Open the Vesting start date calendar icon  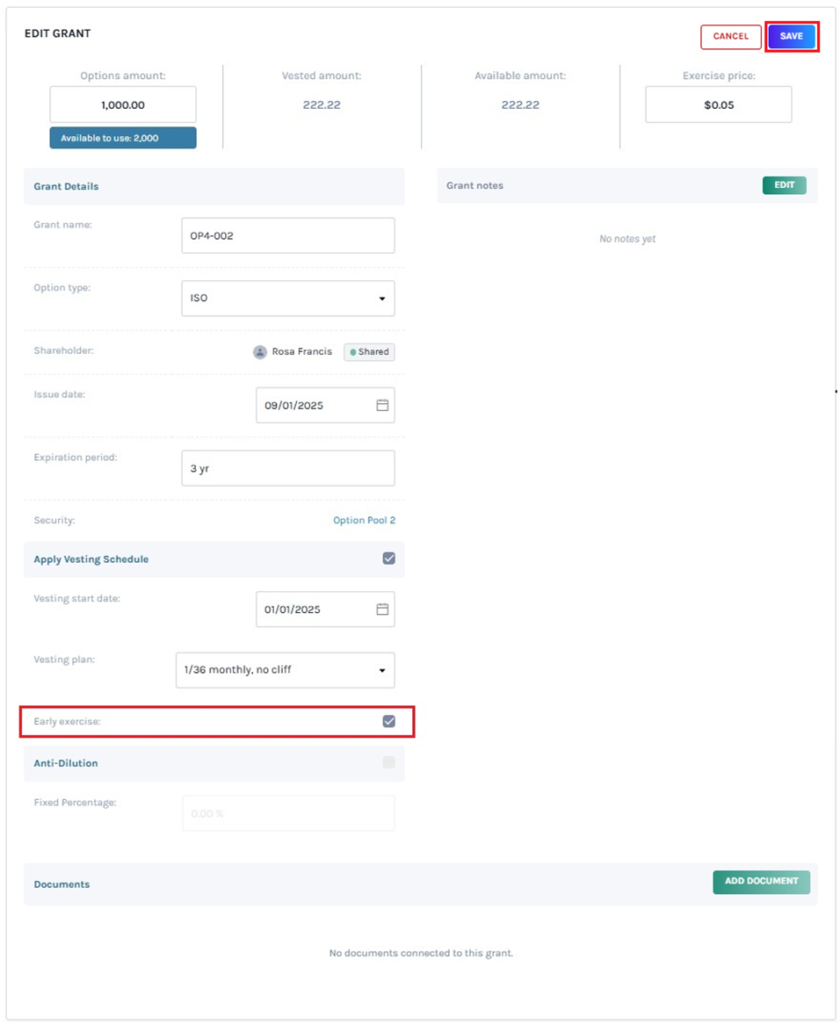pyautogui.click(x=382, y=609)
